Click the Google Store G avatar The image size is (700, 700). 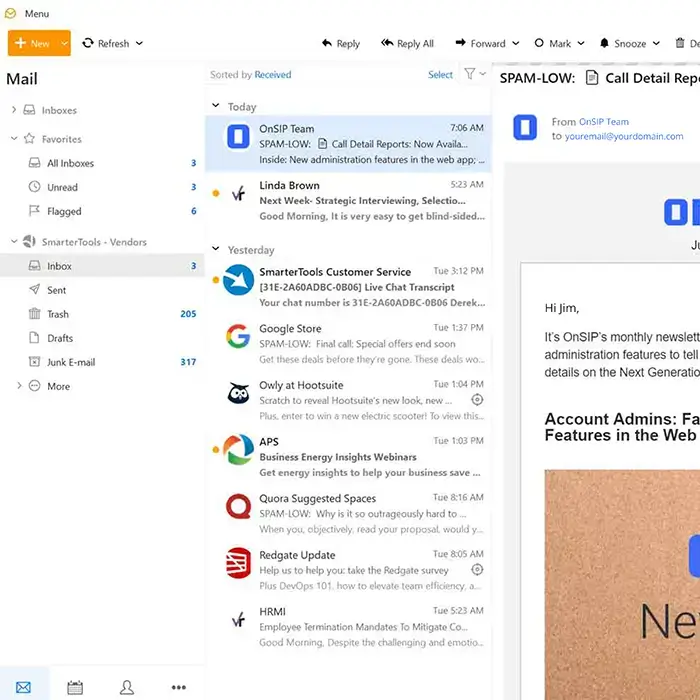(x=238, y=336)
